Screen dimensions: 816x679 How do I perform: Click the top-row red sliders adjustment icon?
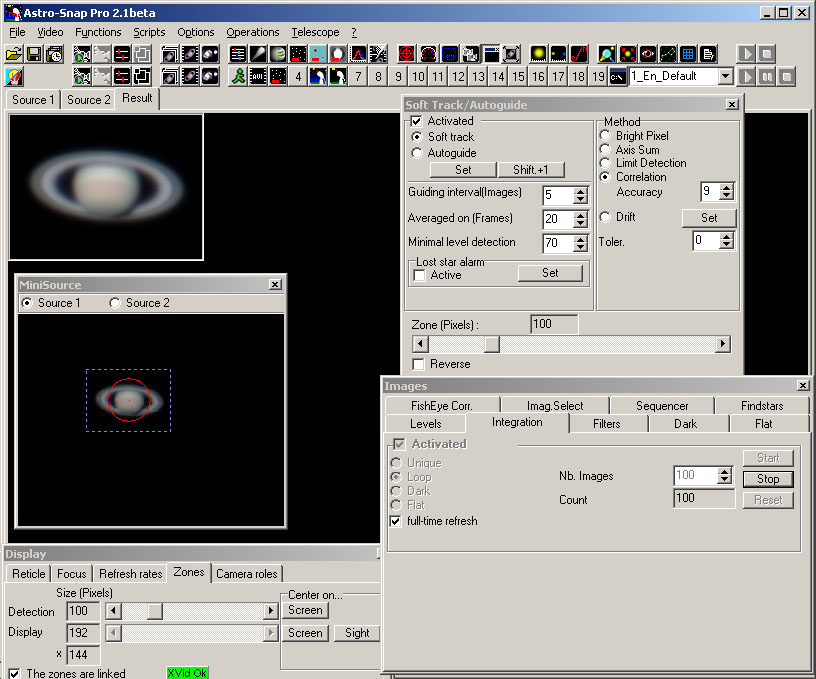(122, 54)
